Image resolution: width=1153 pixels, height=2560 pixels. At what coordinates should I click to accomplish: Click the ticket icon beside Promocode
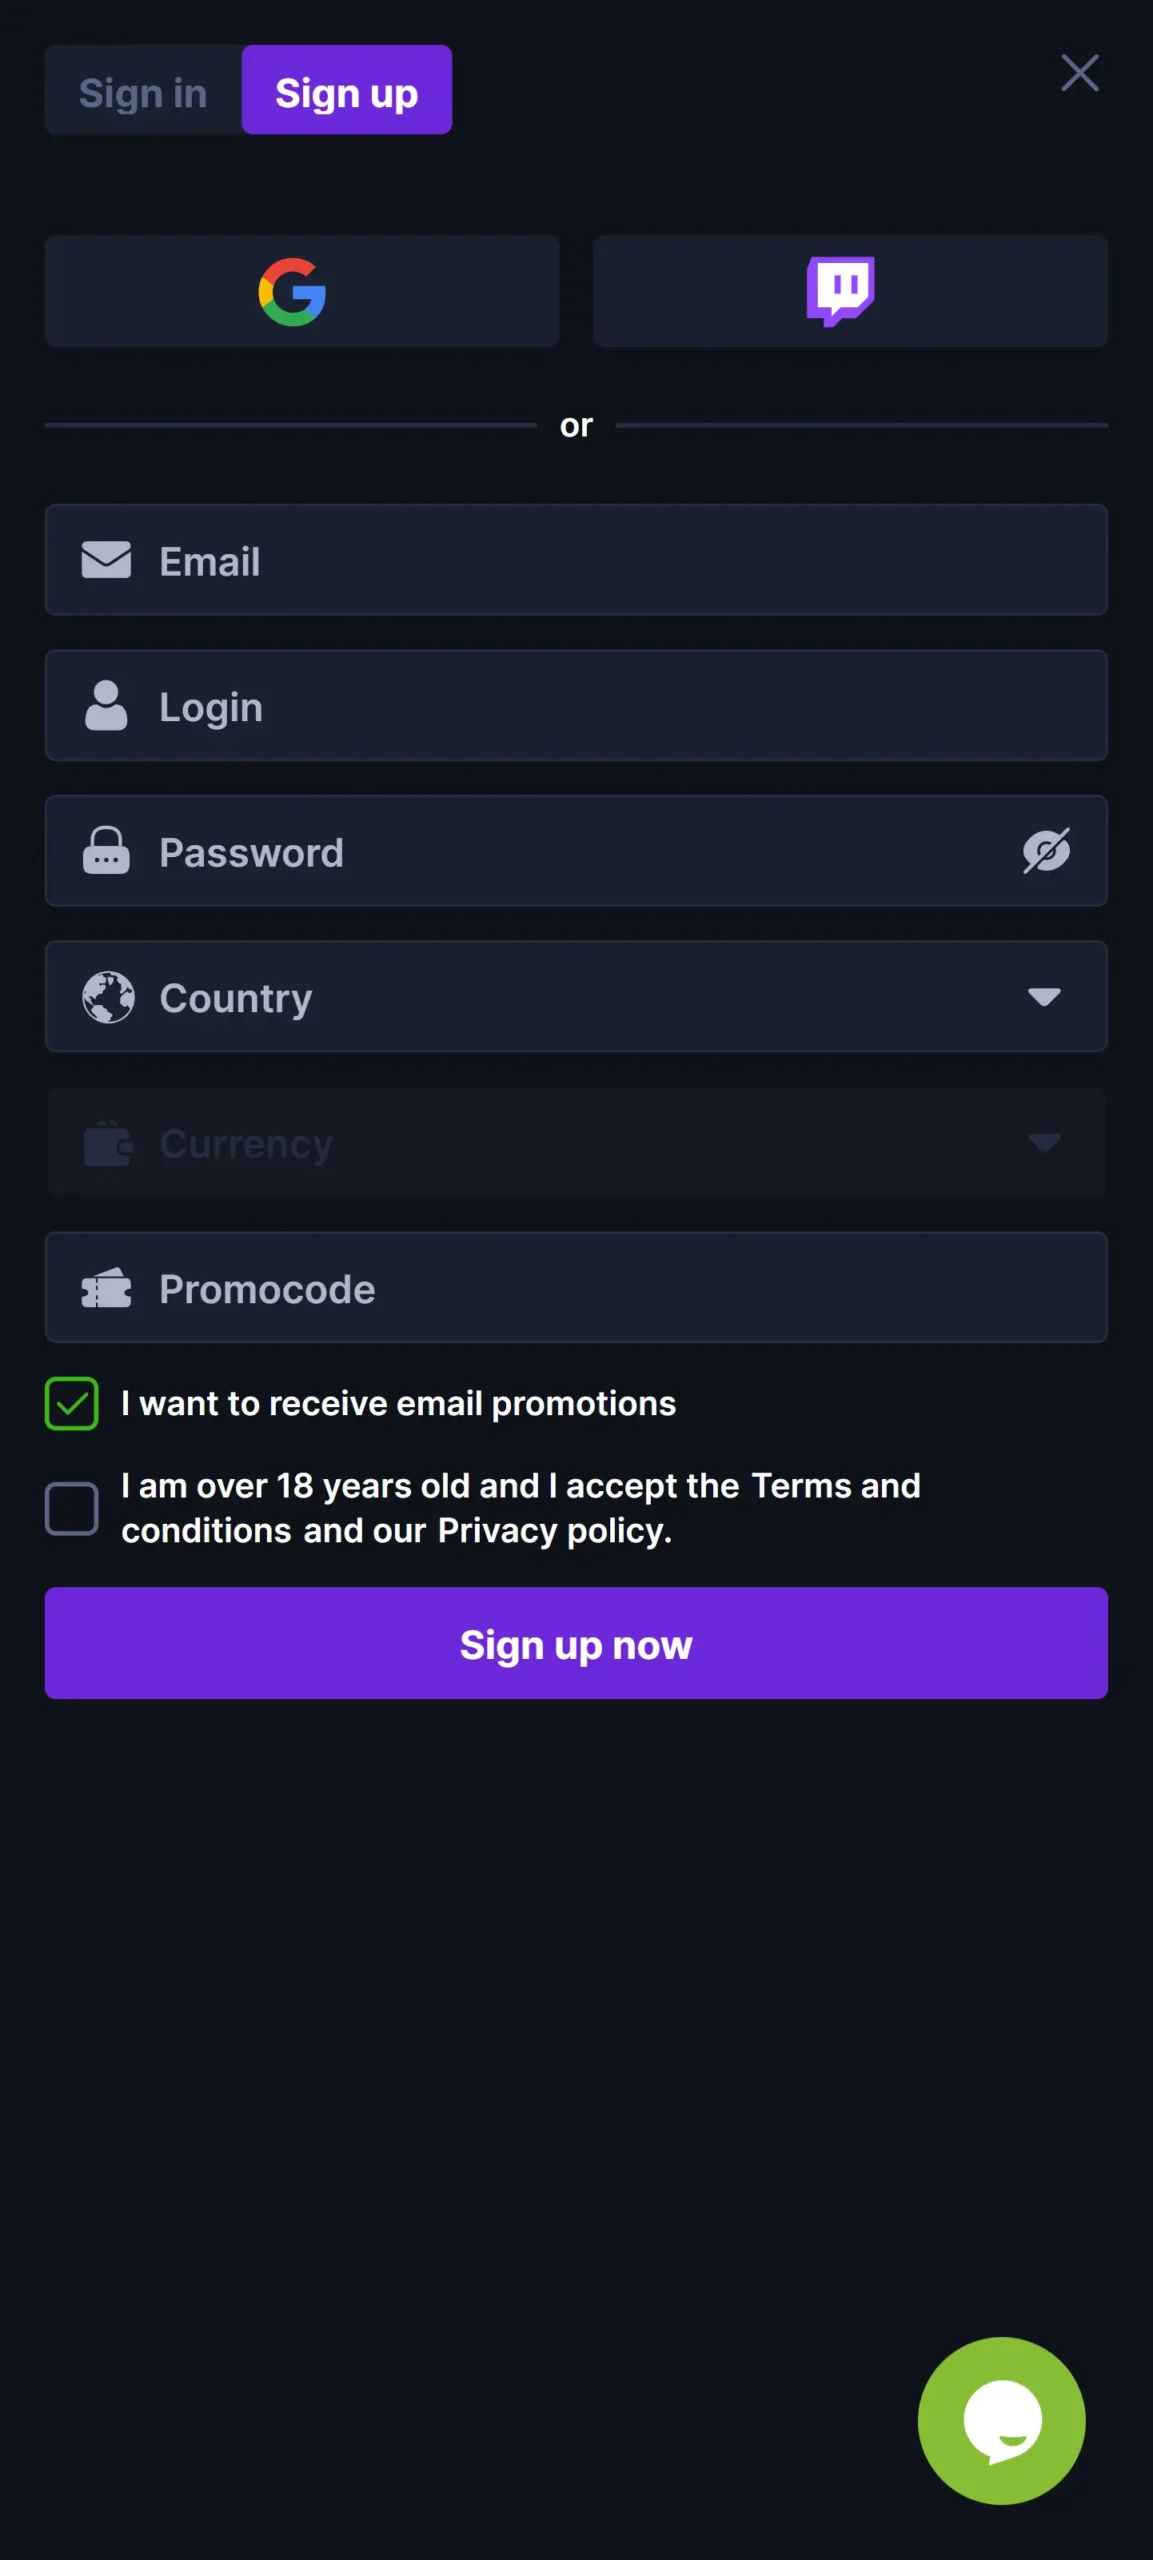click(106, 1288)
